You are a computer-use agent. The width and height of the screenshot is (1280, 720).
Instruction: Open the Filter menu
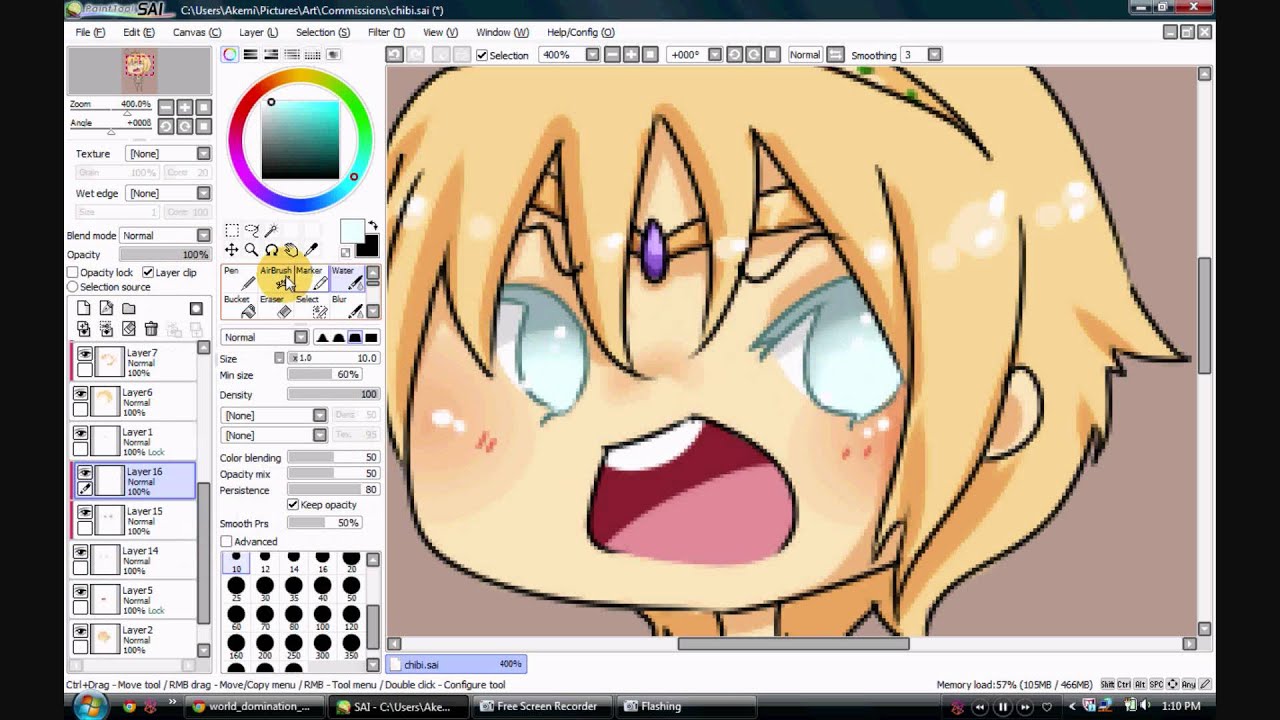pos(386,32)
